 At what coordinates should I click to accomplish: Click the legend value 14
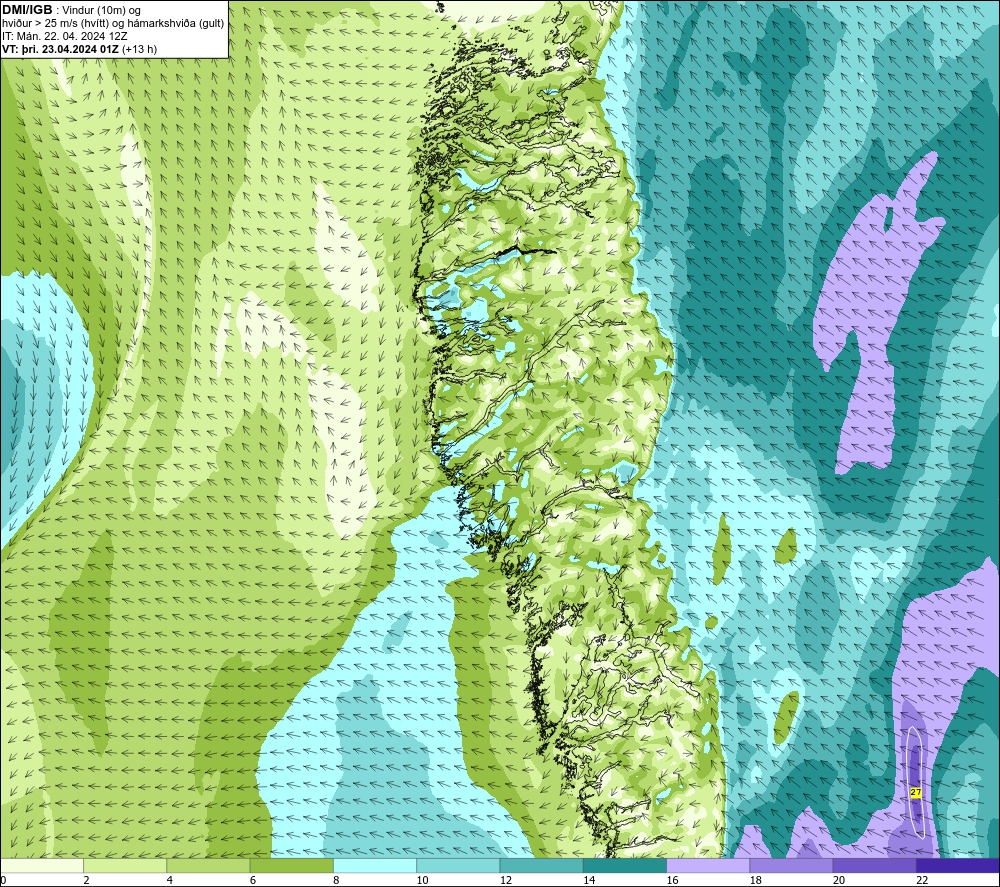[589, 881]
